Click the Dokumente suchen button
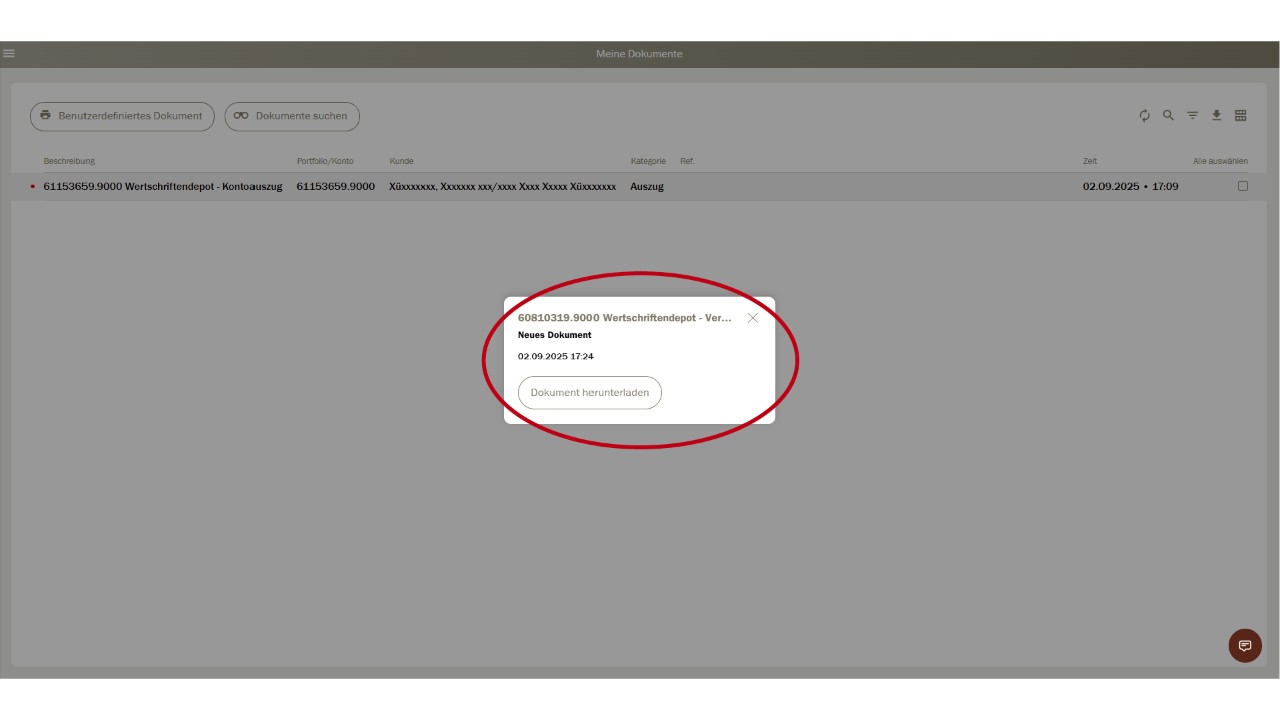Viewport: 1280px width, 720px height. (292, 116)
